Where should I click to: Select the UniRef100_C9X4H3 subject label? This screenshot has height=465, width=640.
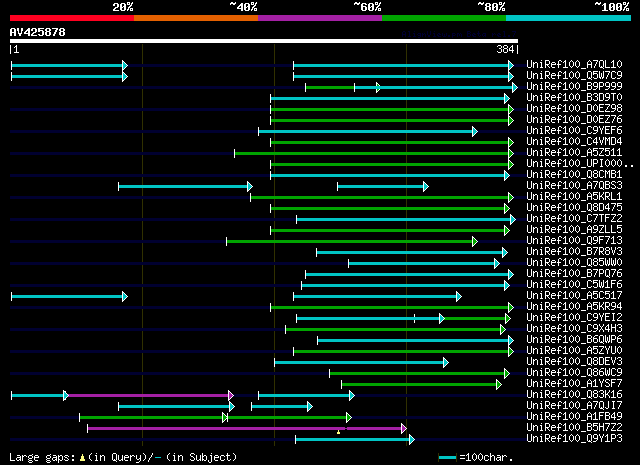pyautogui.click(x=574, y=328)
